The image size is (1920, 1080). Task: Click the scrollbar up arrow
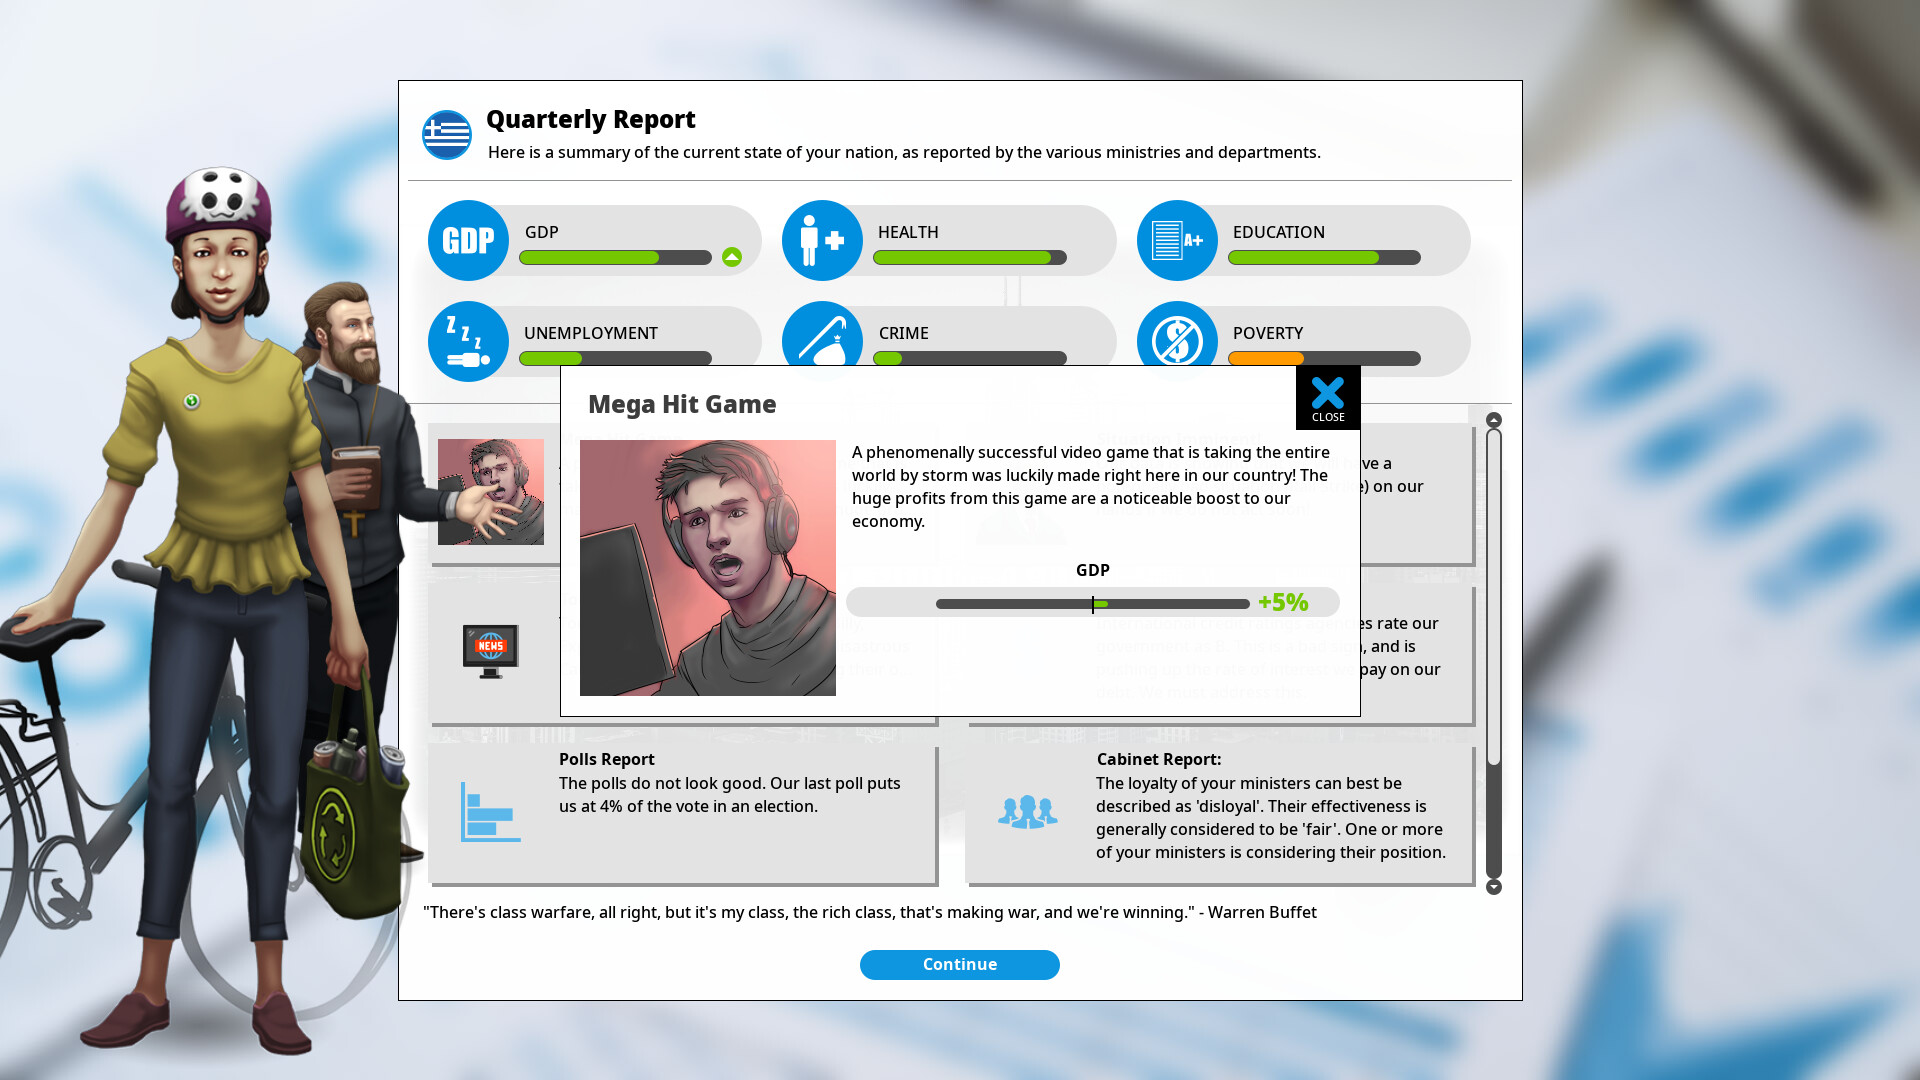click(1494, 421)
